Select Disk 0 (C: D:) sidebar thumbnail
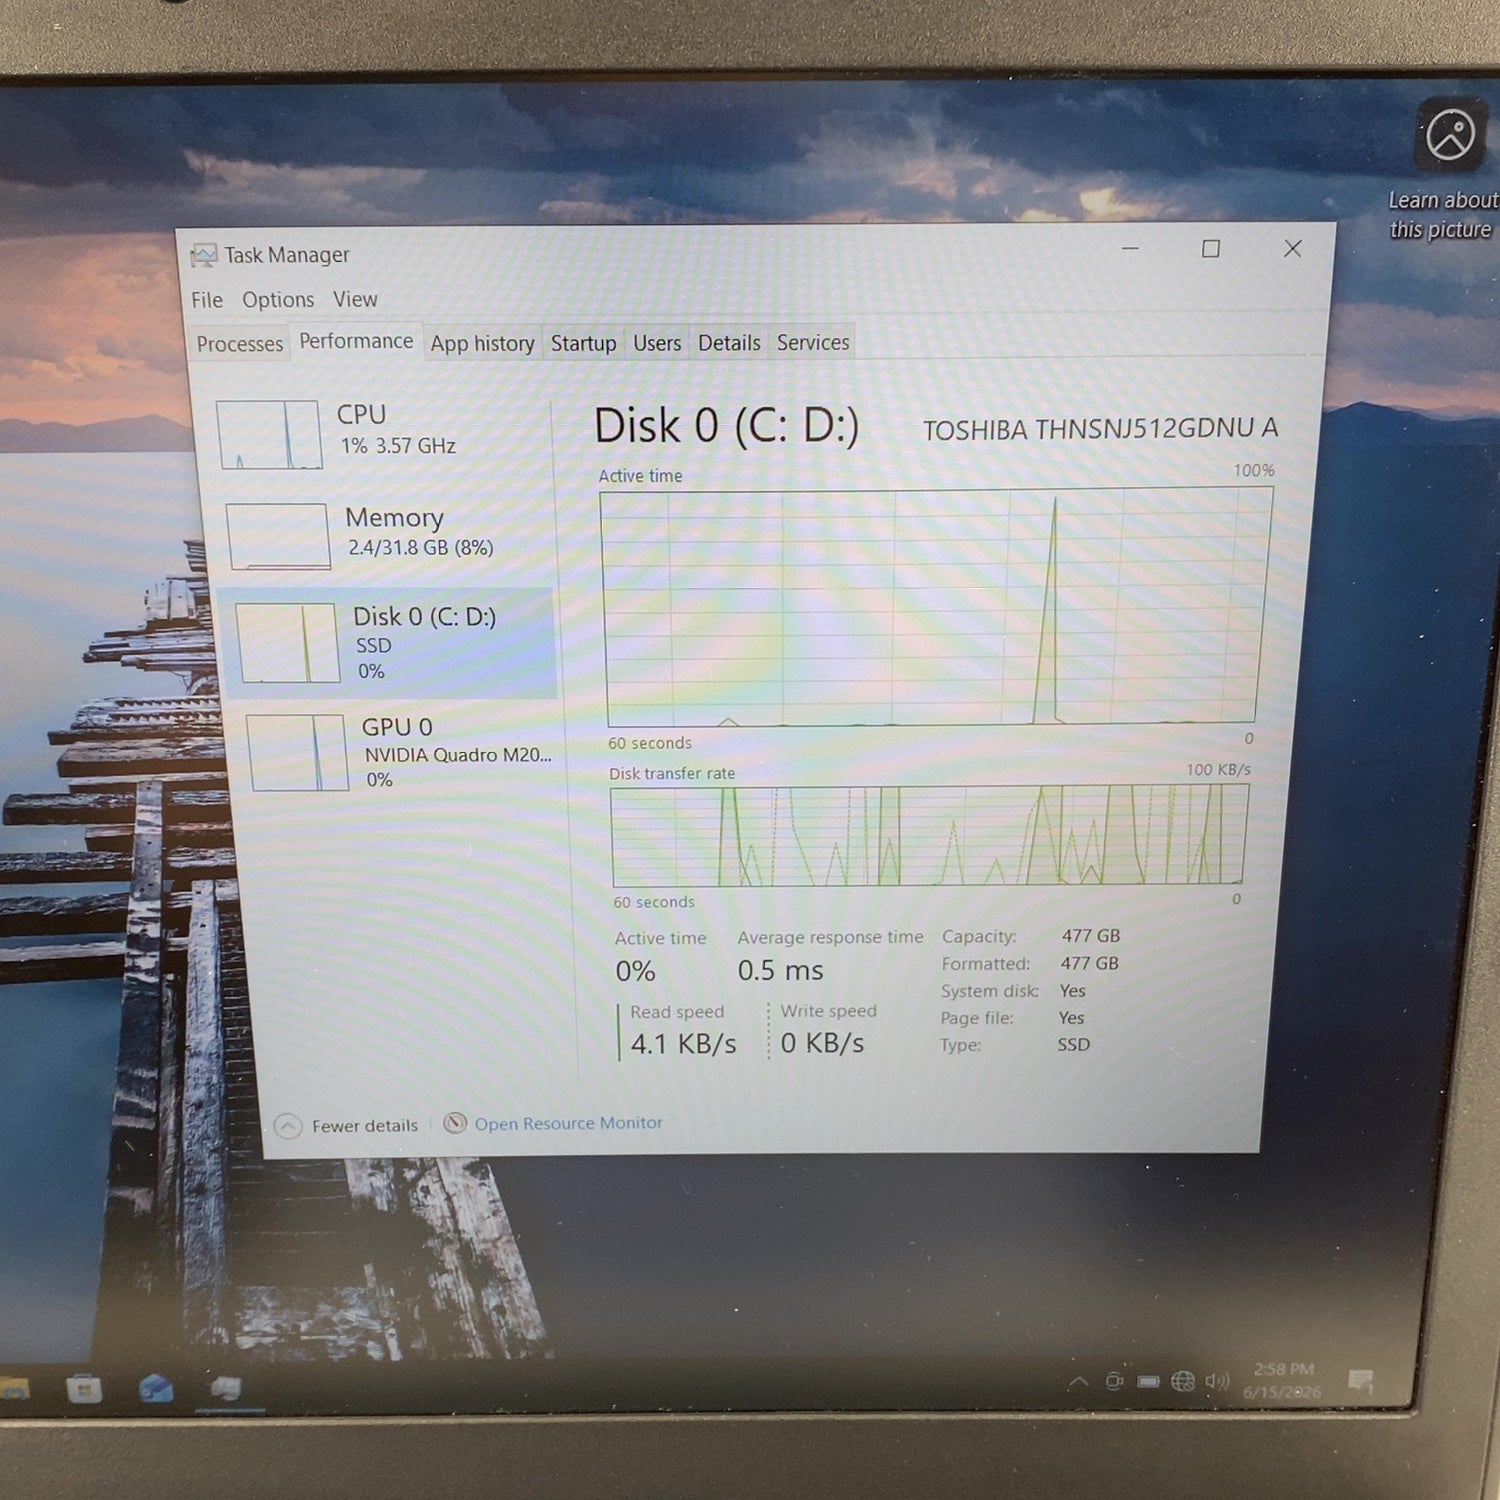1500x1500 pixels. click(x=288, y=643)
